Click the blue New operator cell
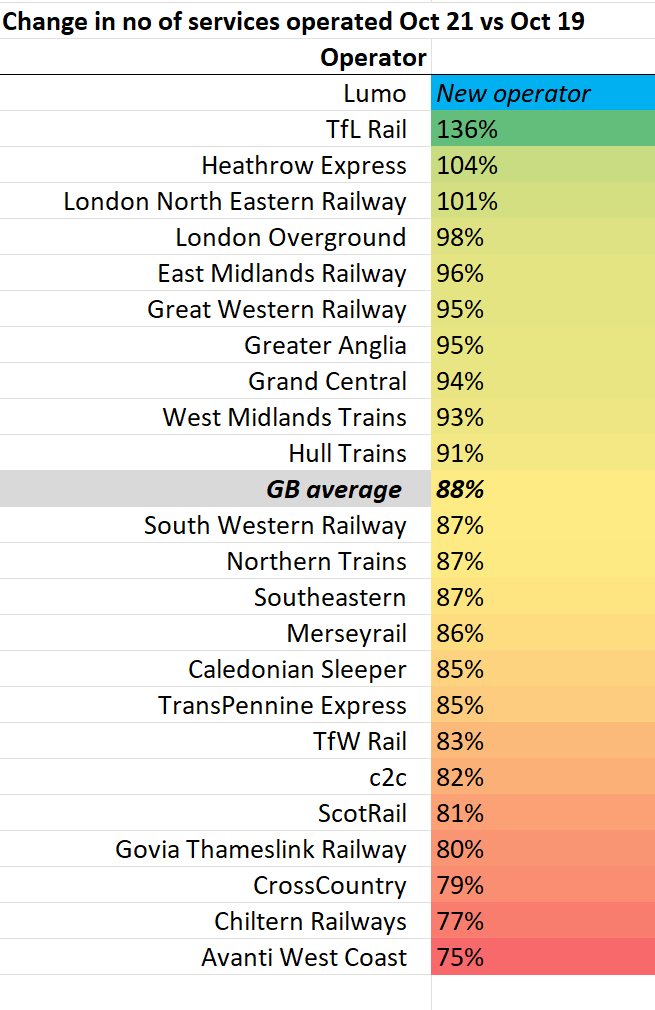 (543, 93)
